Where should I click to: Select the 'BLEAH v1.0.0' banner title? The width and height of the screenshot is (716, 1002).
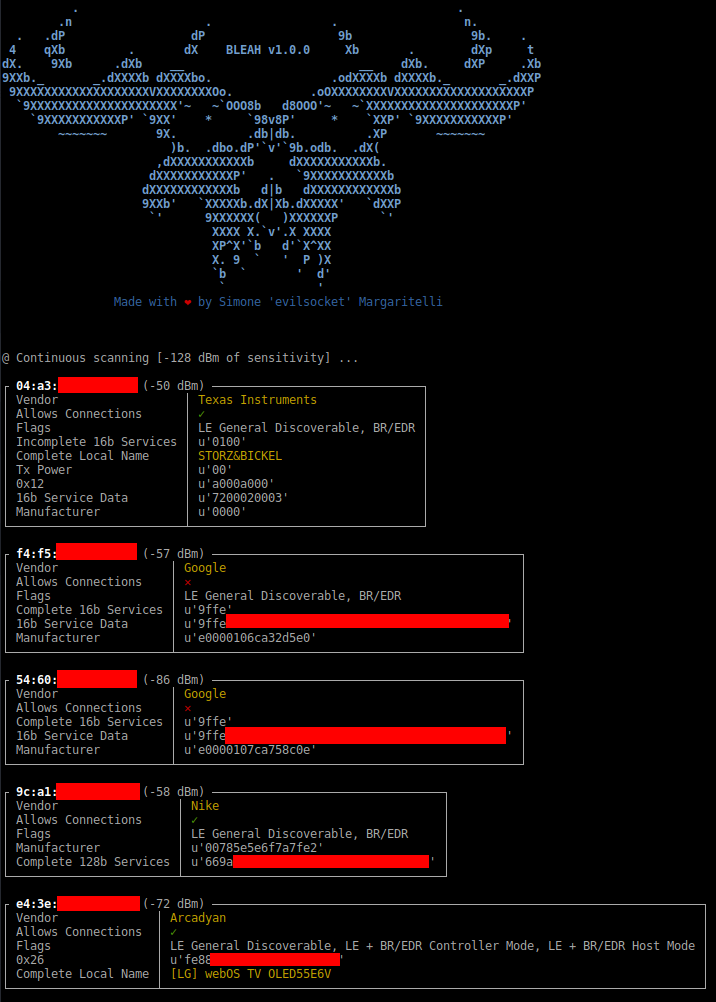click(268, 50)
